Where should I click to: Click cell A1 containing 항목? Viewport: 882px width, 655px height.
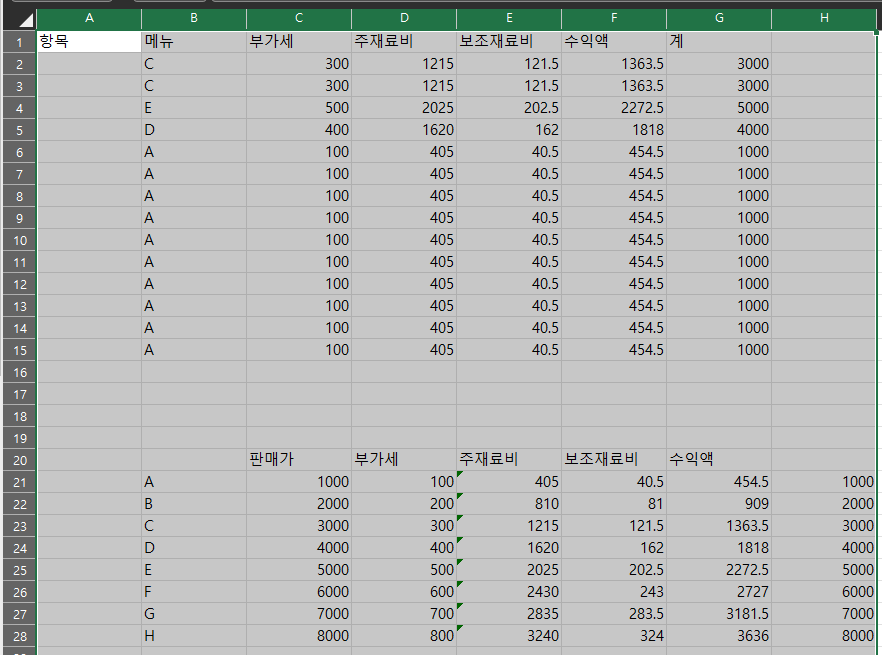pos(89,42)
